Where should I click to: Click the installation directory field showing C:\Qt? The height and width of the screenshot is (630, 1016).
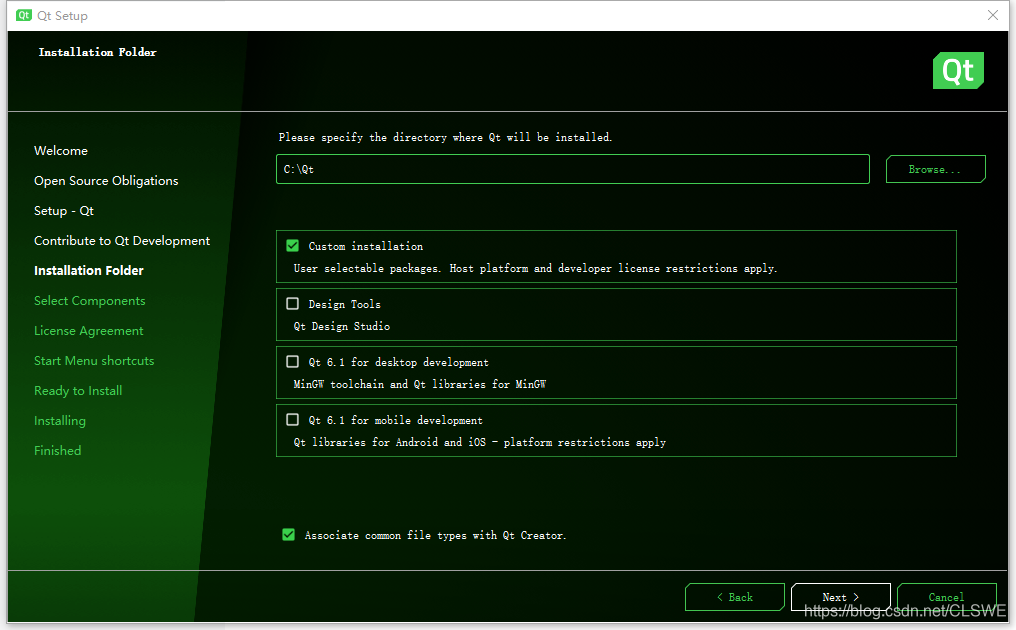[573, 169]
